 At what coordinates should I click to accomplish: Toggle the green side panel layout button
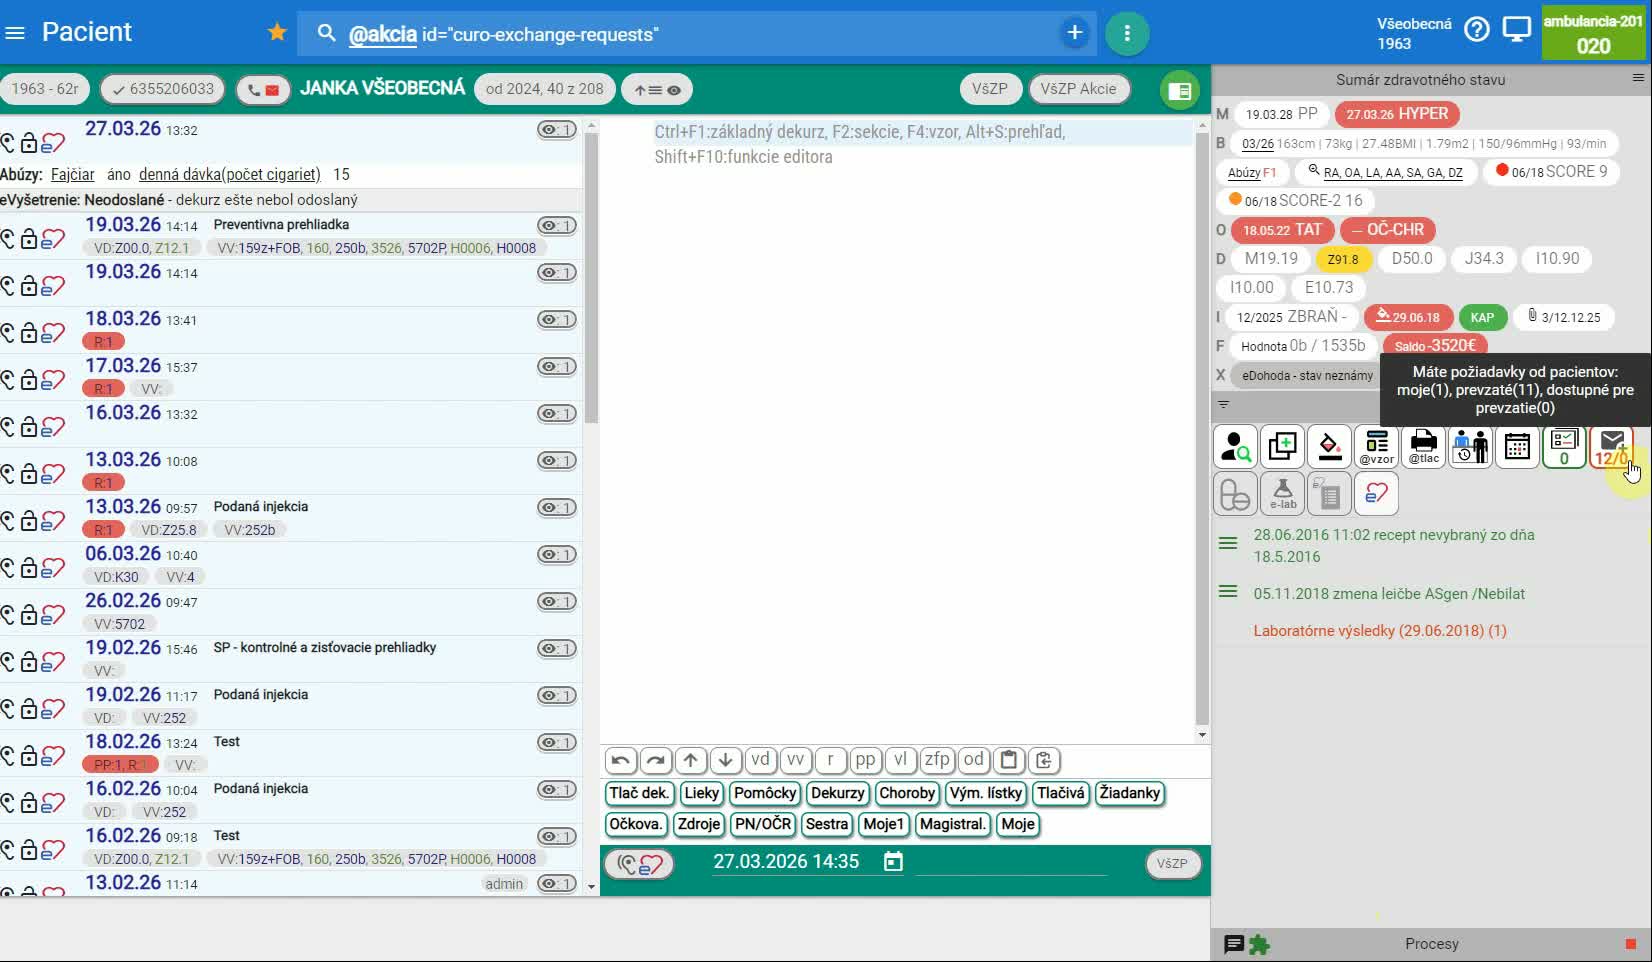coord(1179,91)
